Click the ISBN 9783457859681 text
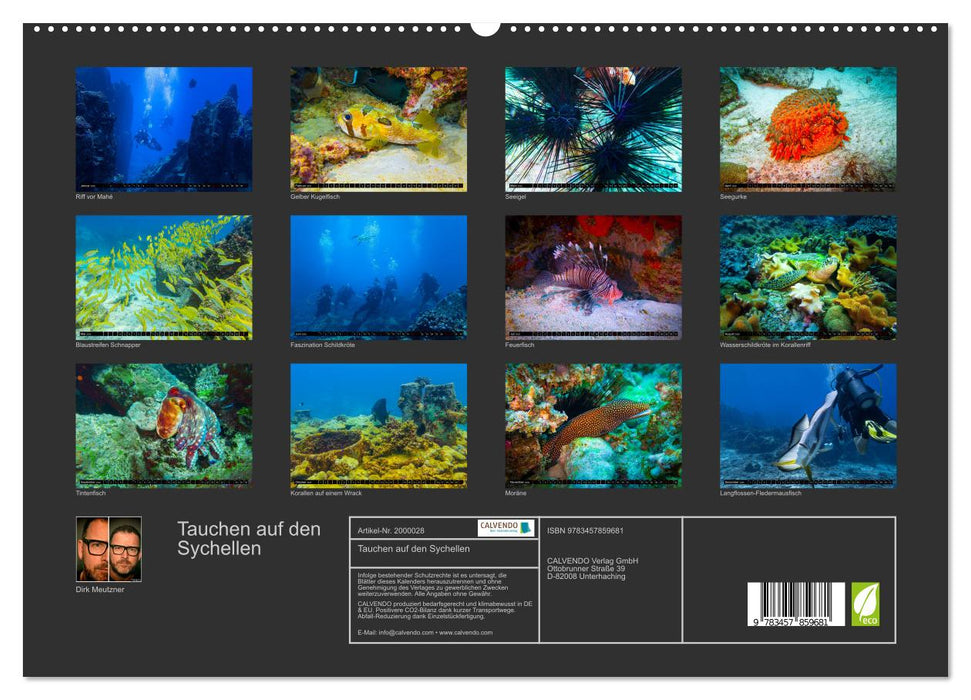The image size is (971, 700). click(585, 530)
